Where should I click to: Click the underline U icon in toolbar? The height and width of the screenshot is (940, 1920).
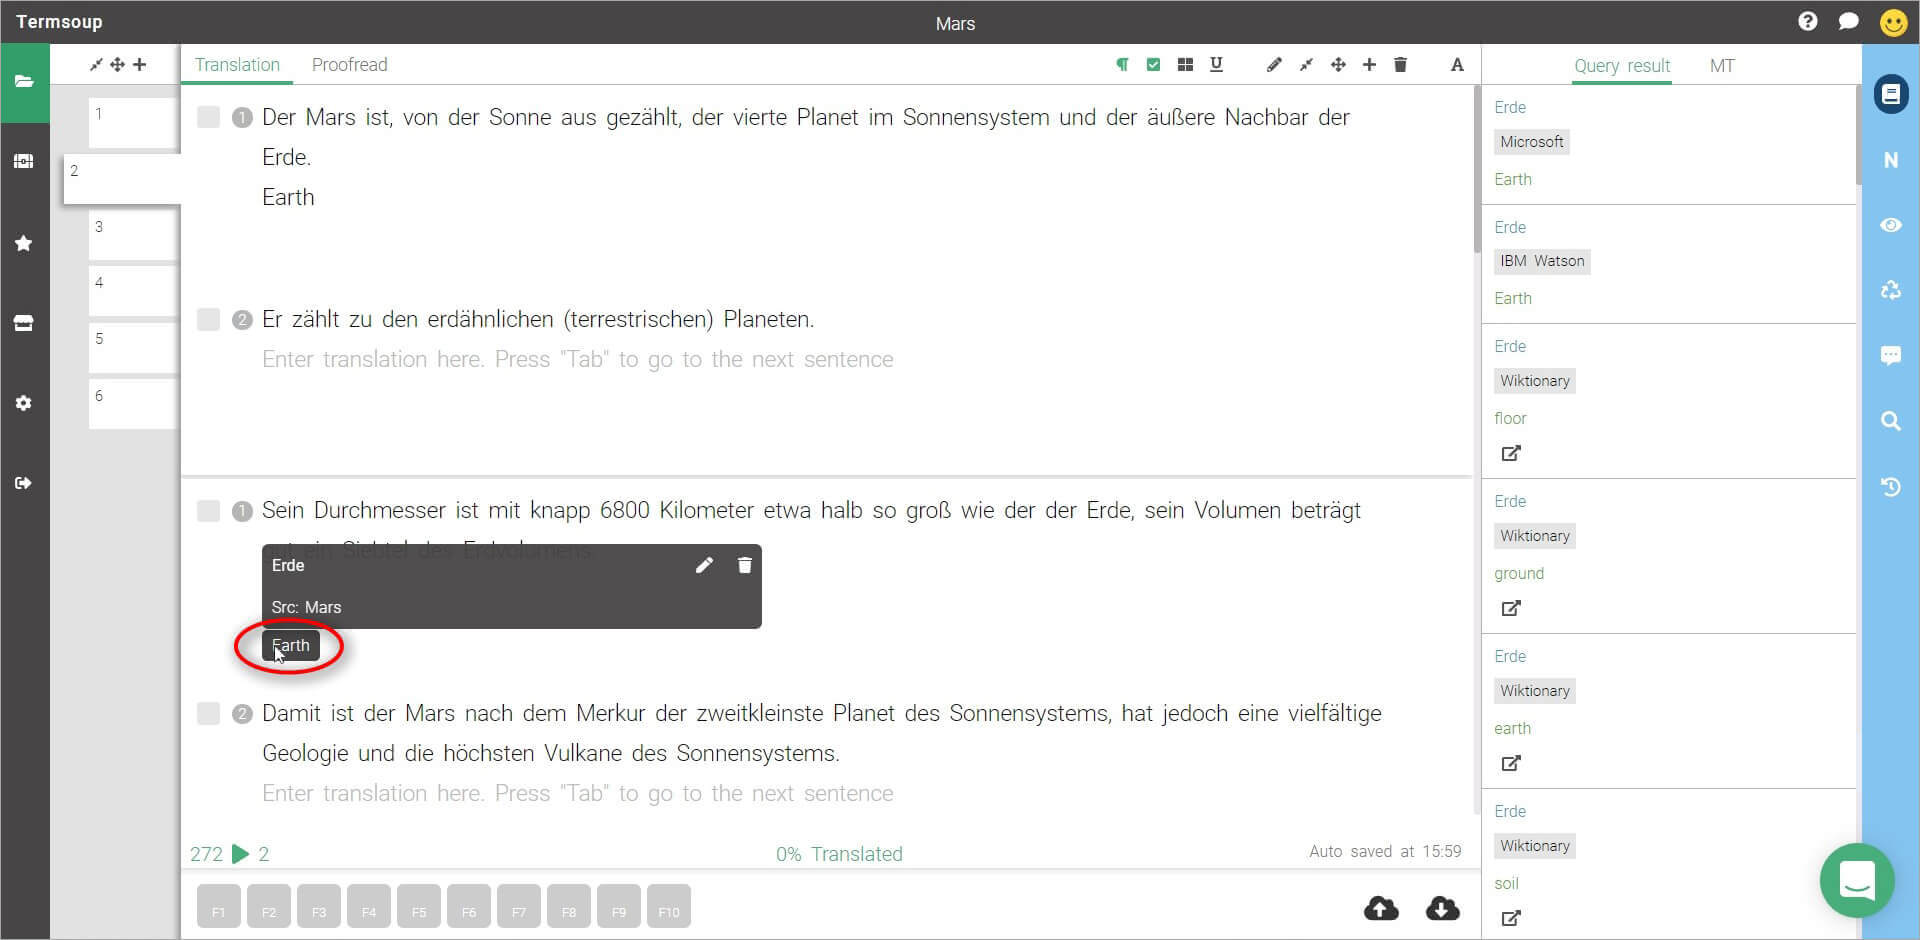[1216, 64]
